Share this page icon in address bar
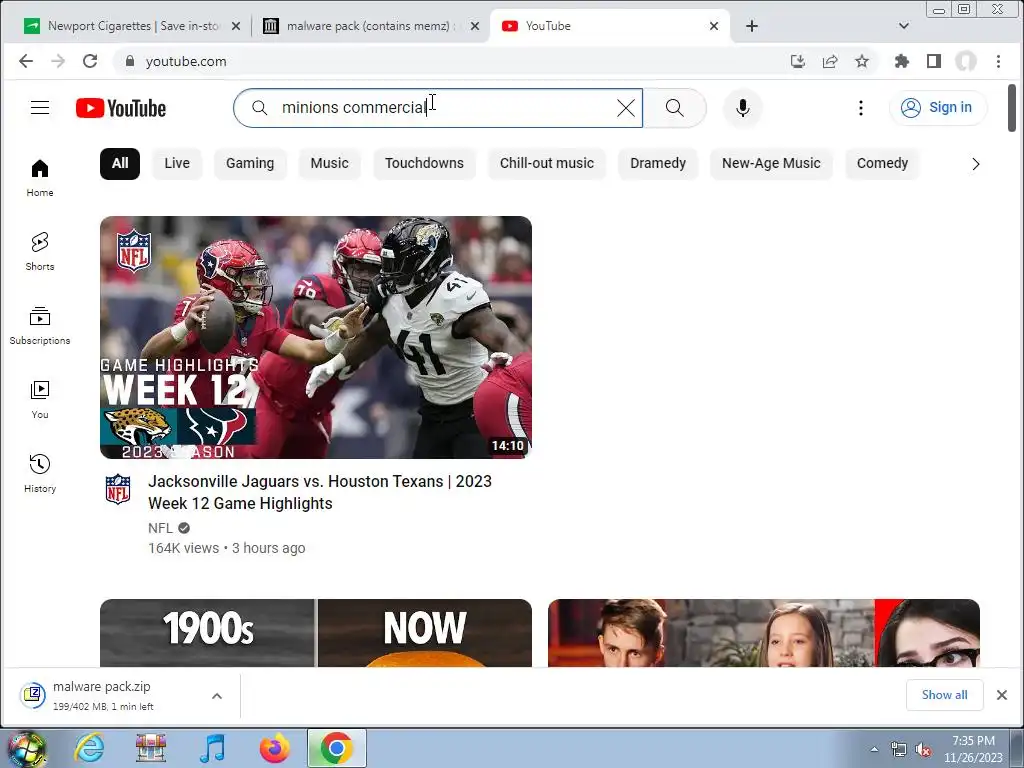This screenshot has height=768, width=1024. click(830, 61)
